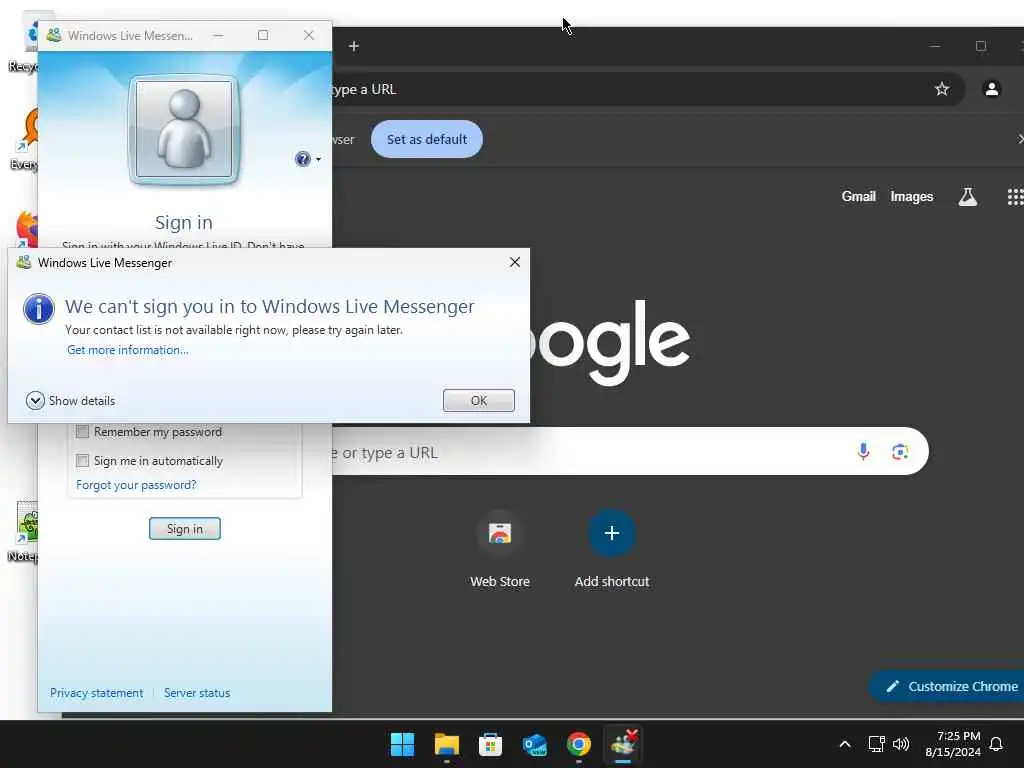Search by image with Google Lens icon
This screenshot has height=768, width=1024.
[x=900, y=451]
